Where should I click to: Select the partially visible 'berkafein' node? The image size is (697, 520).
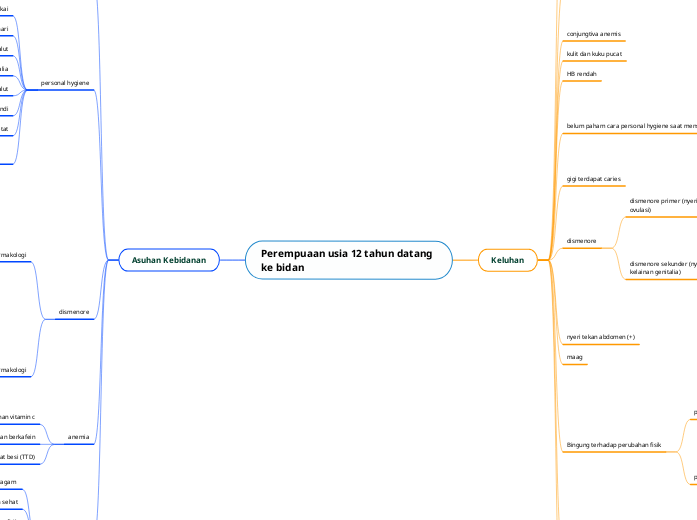(x=18, y=438)
